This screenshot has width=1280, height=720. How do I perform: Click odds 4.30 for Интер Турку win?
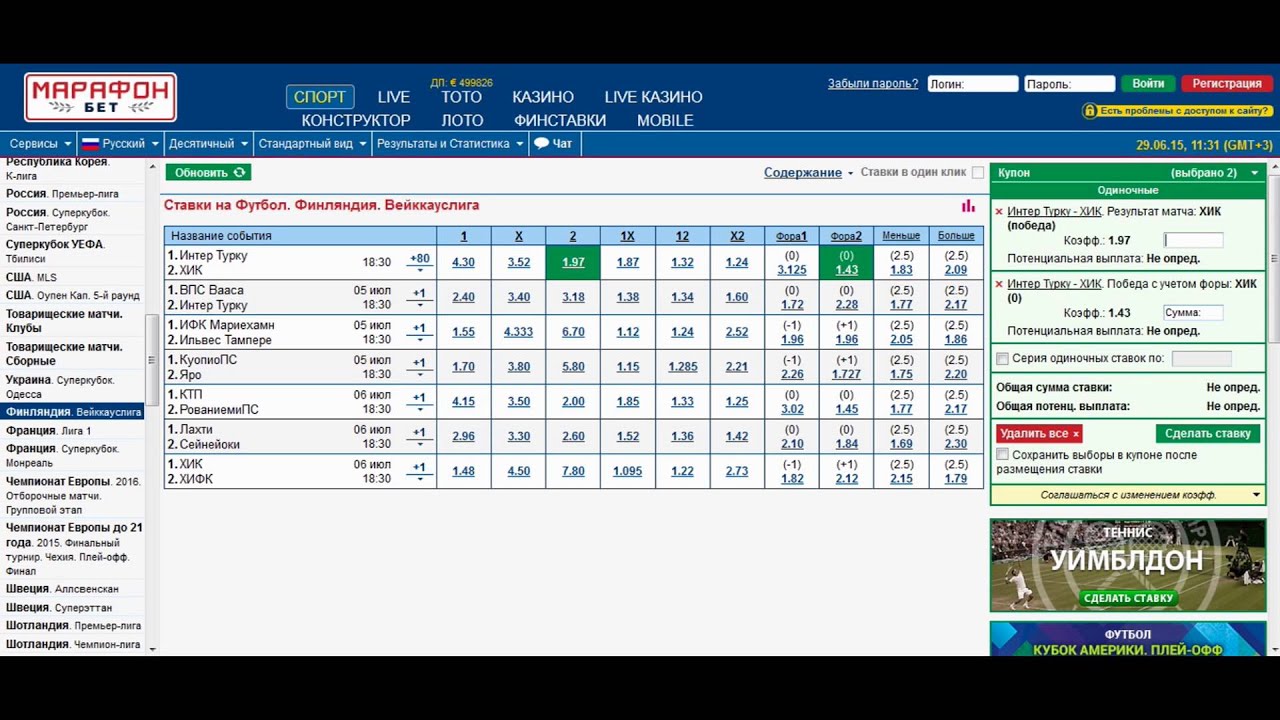coord(463,263)
